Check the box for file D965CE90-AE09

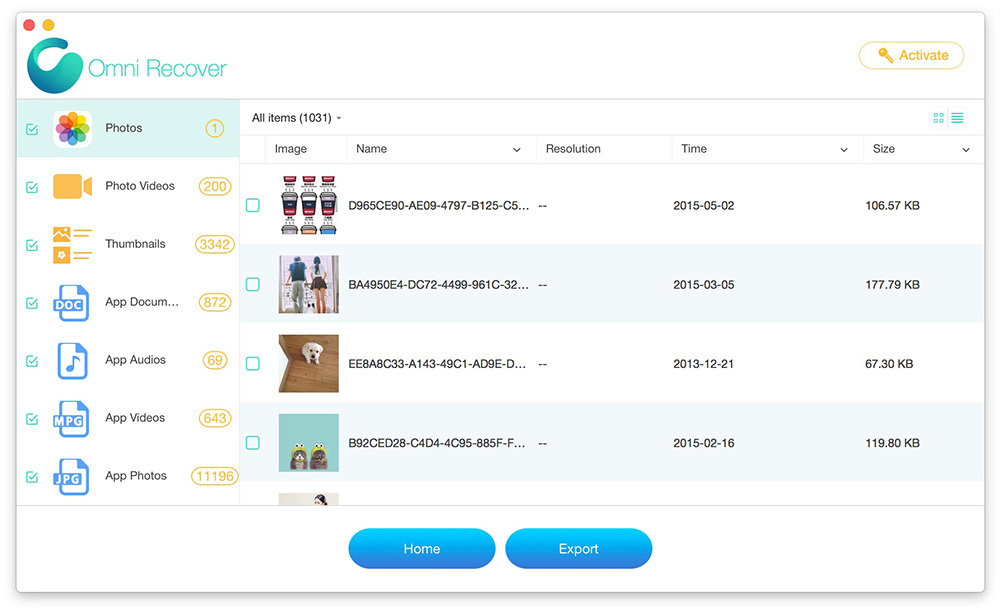(x=253, y=206)
